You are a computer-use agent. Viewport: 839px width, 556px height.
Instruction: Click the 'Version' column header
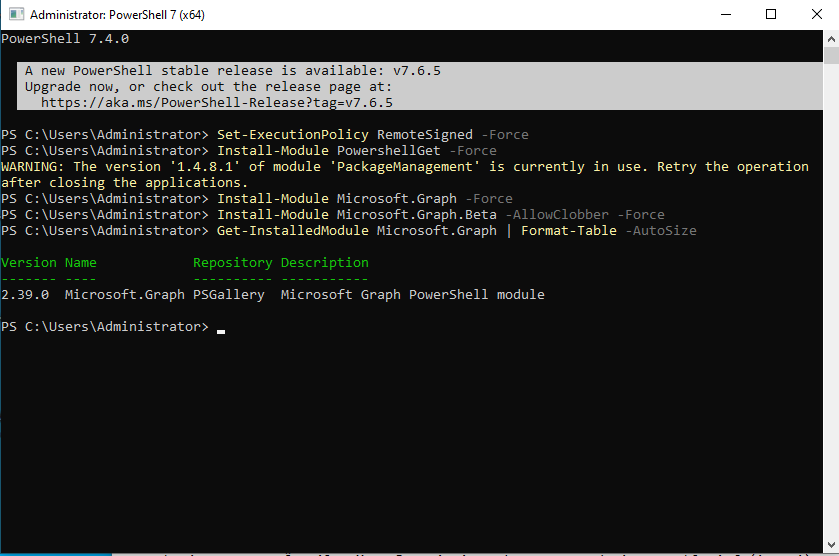click(x=29, y=263)
